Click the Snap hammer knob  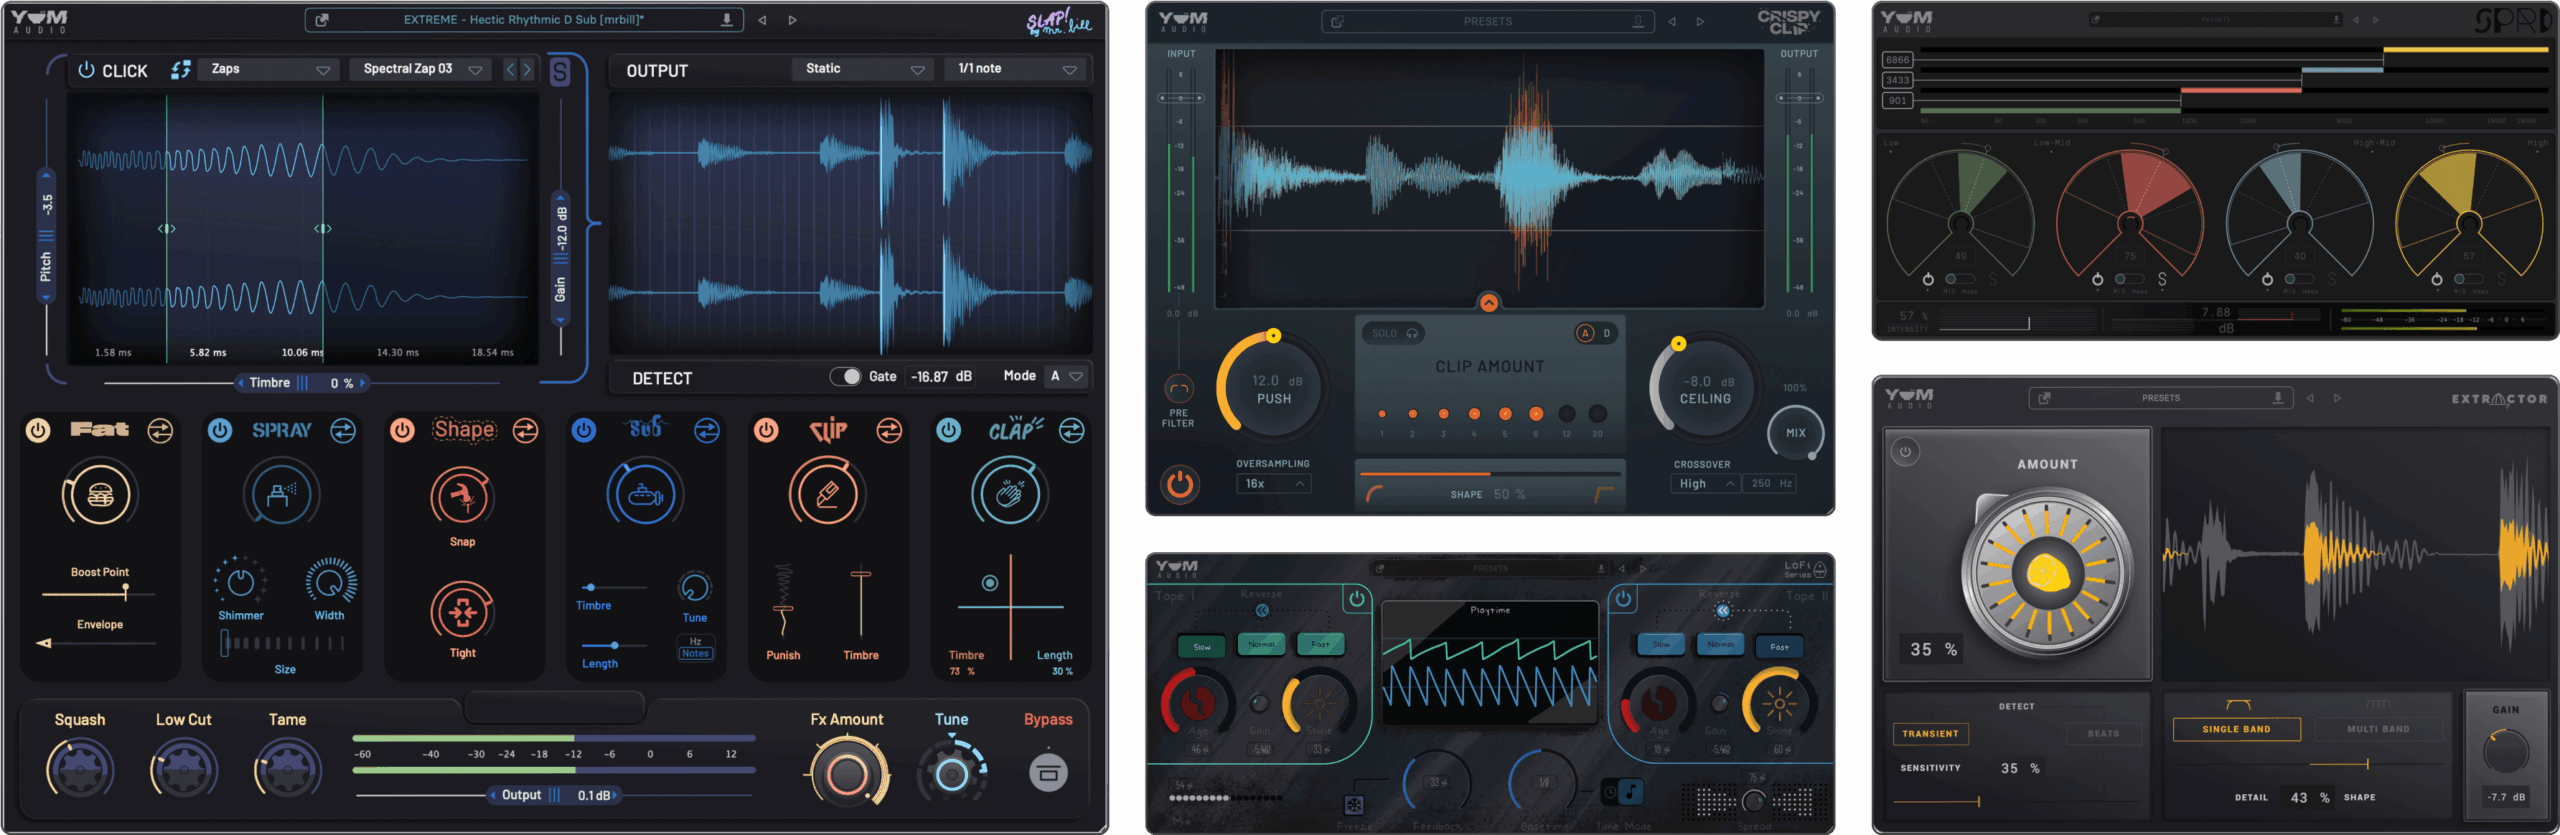[461, 495]
